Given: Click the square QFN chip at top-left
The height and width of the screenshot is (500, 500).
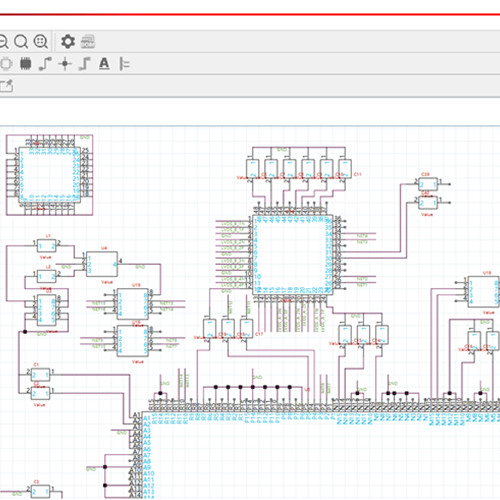Looking at the screenshot, I should 50,175.
